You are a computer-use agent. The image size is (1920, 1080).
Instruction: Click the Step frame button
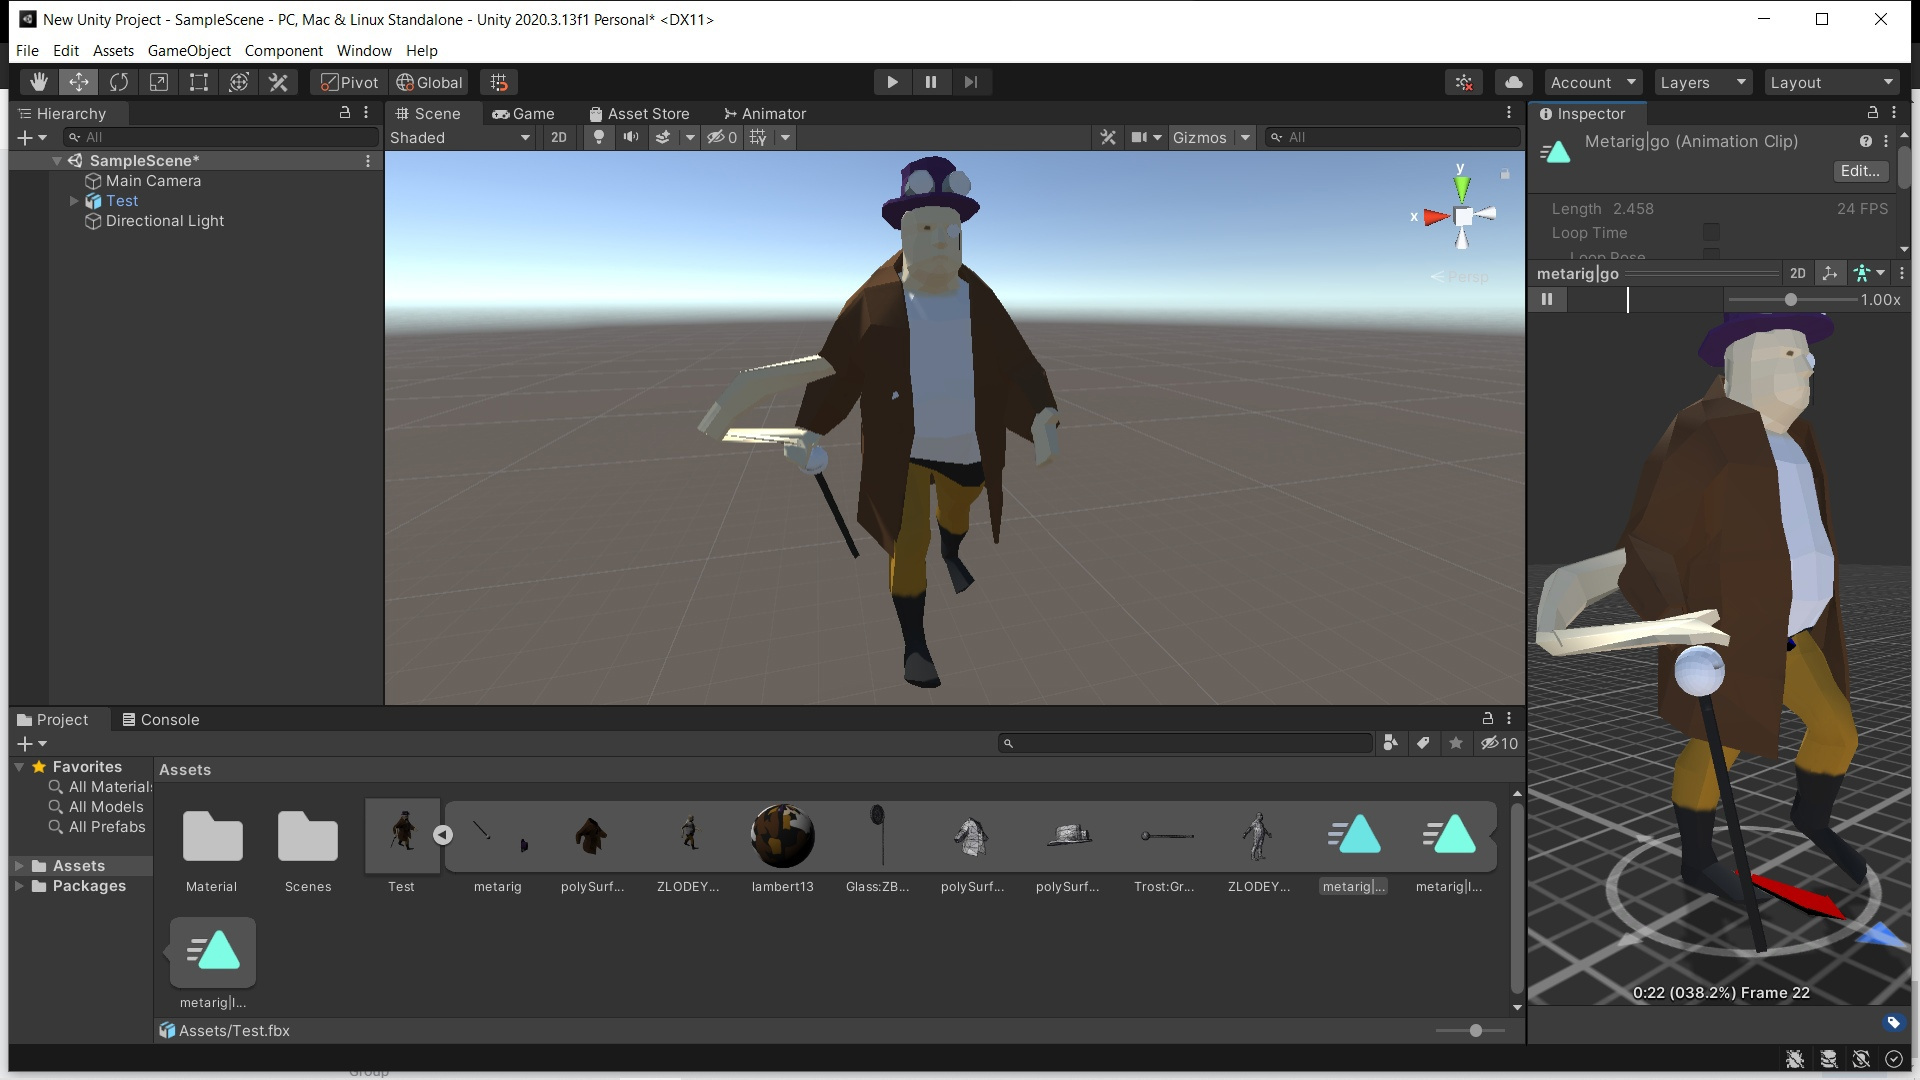coord(970,82)
